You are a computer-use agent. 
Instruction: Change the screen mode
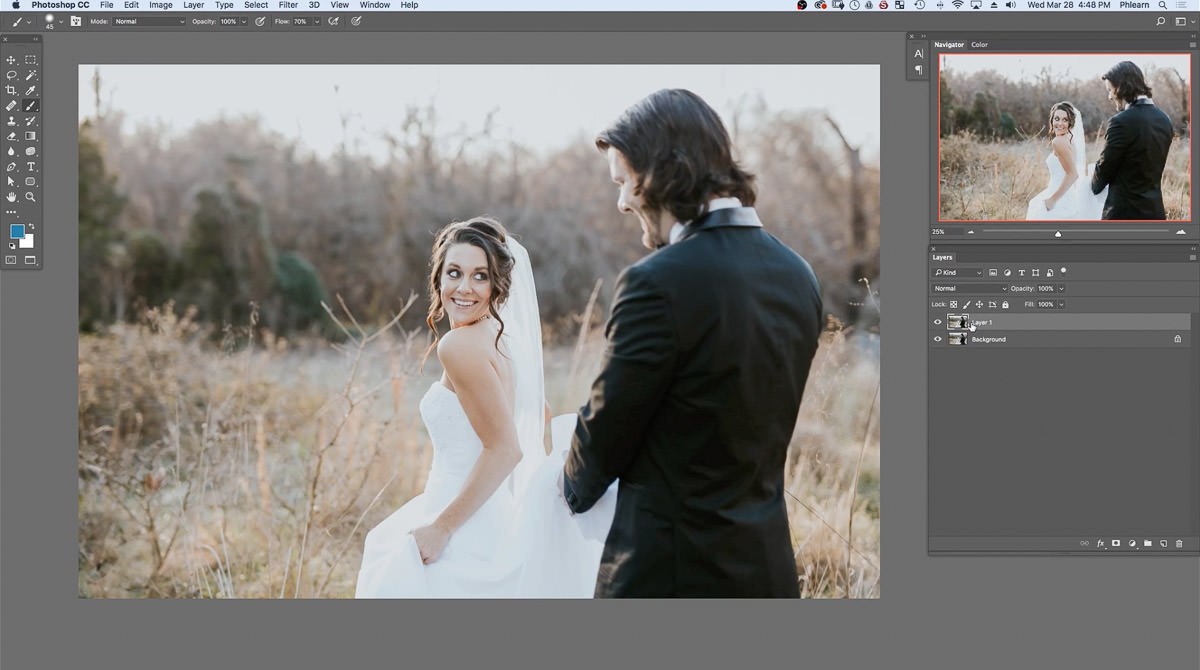pos(30,260)
